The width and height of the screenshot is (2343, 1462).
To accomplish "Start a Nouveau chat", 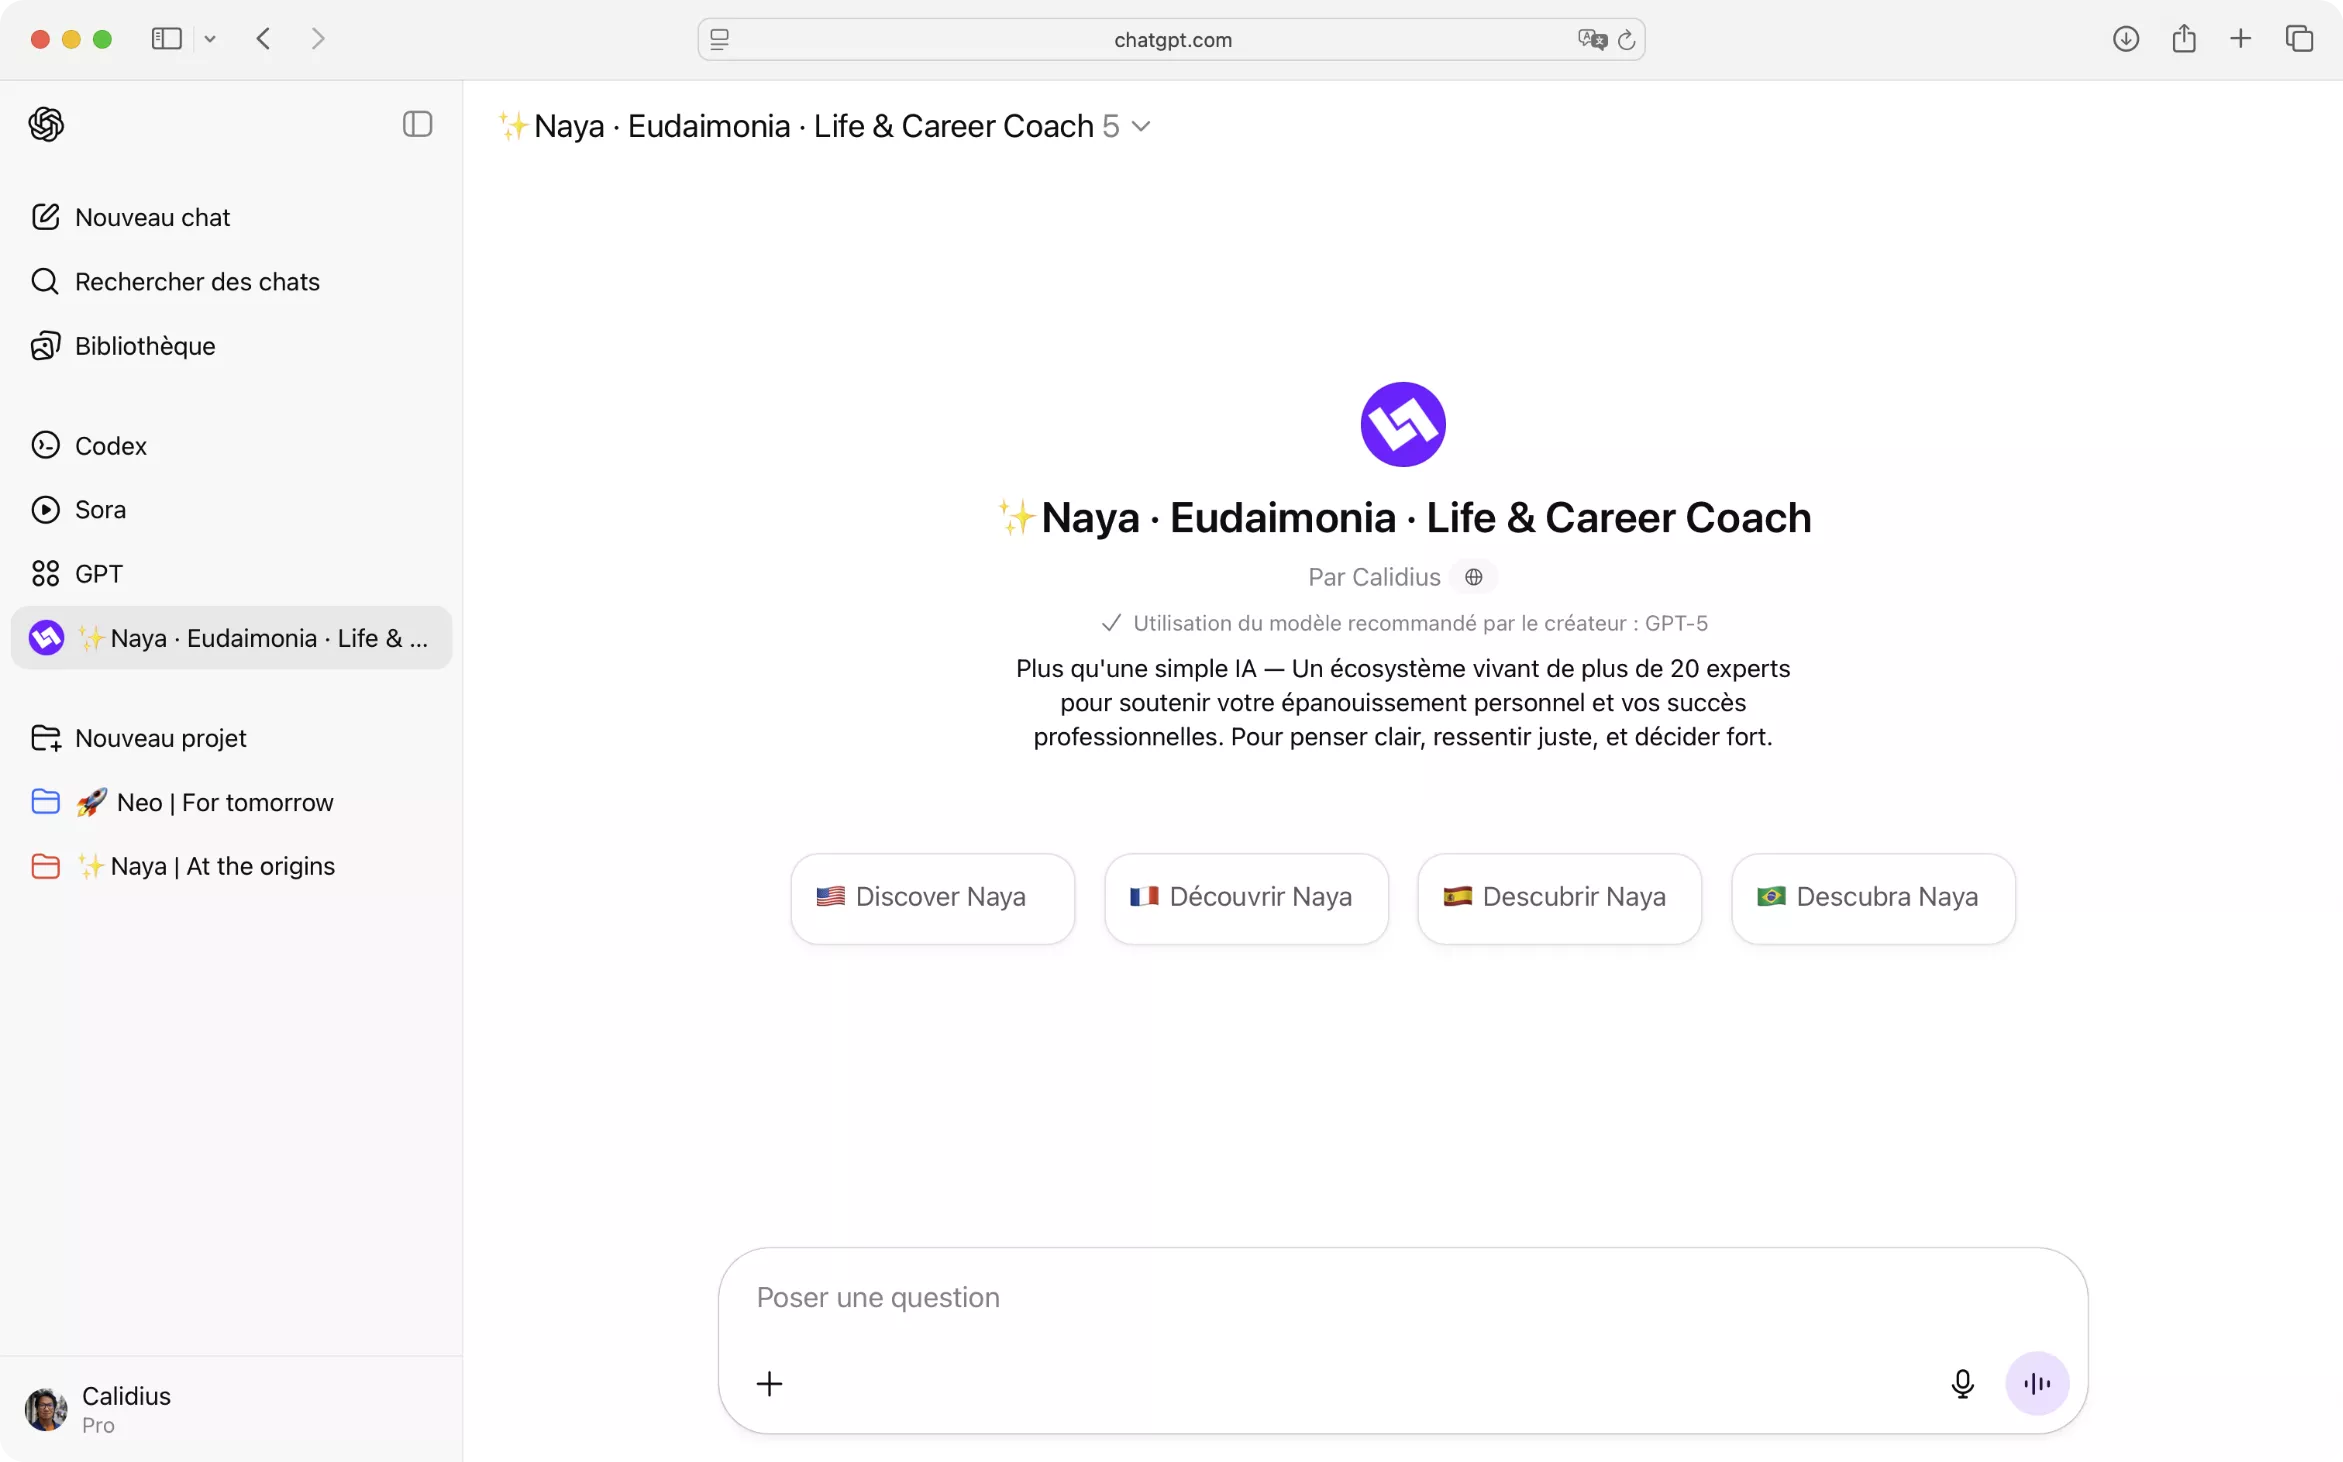I will (x=152, y=217).
